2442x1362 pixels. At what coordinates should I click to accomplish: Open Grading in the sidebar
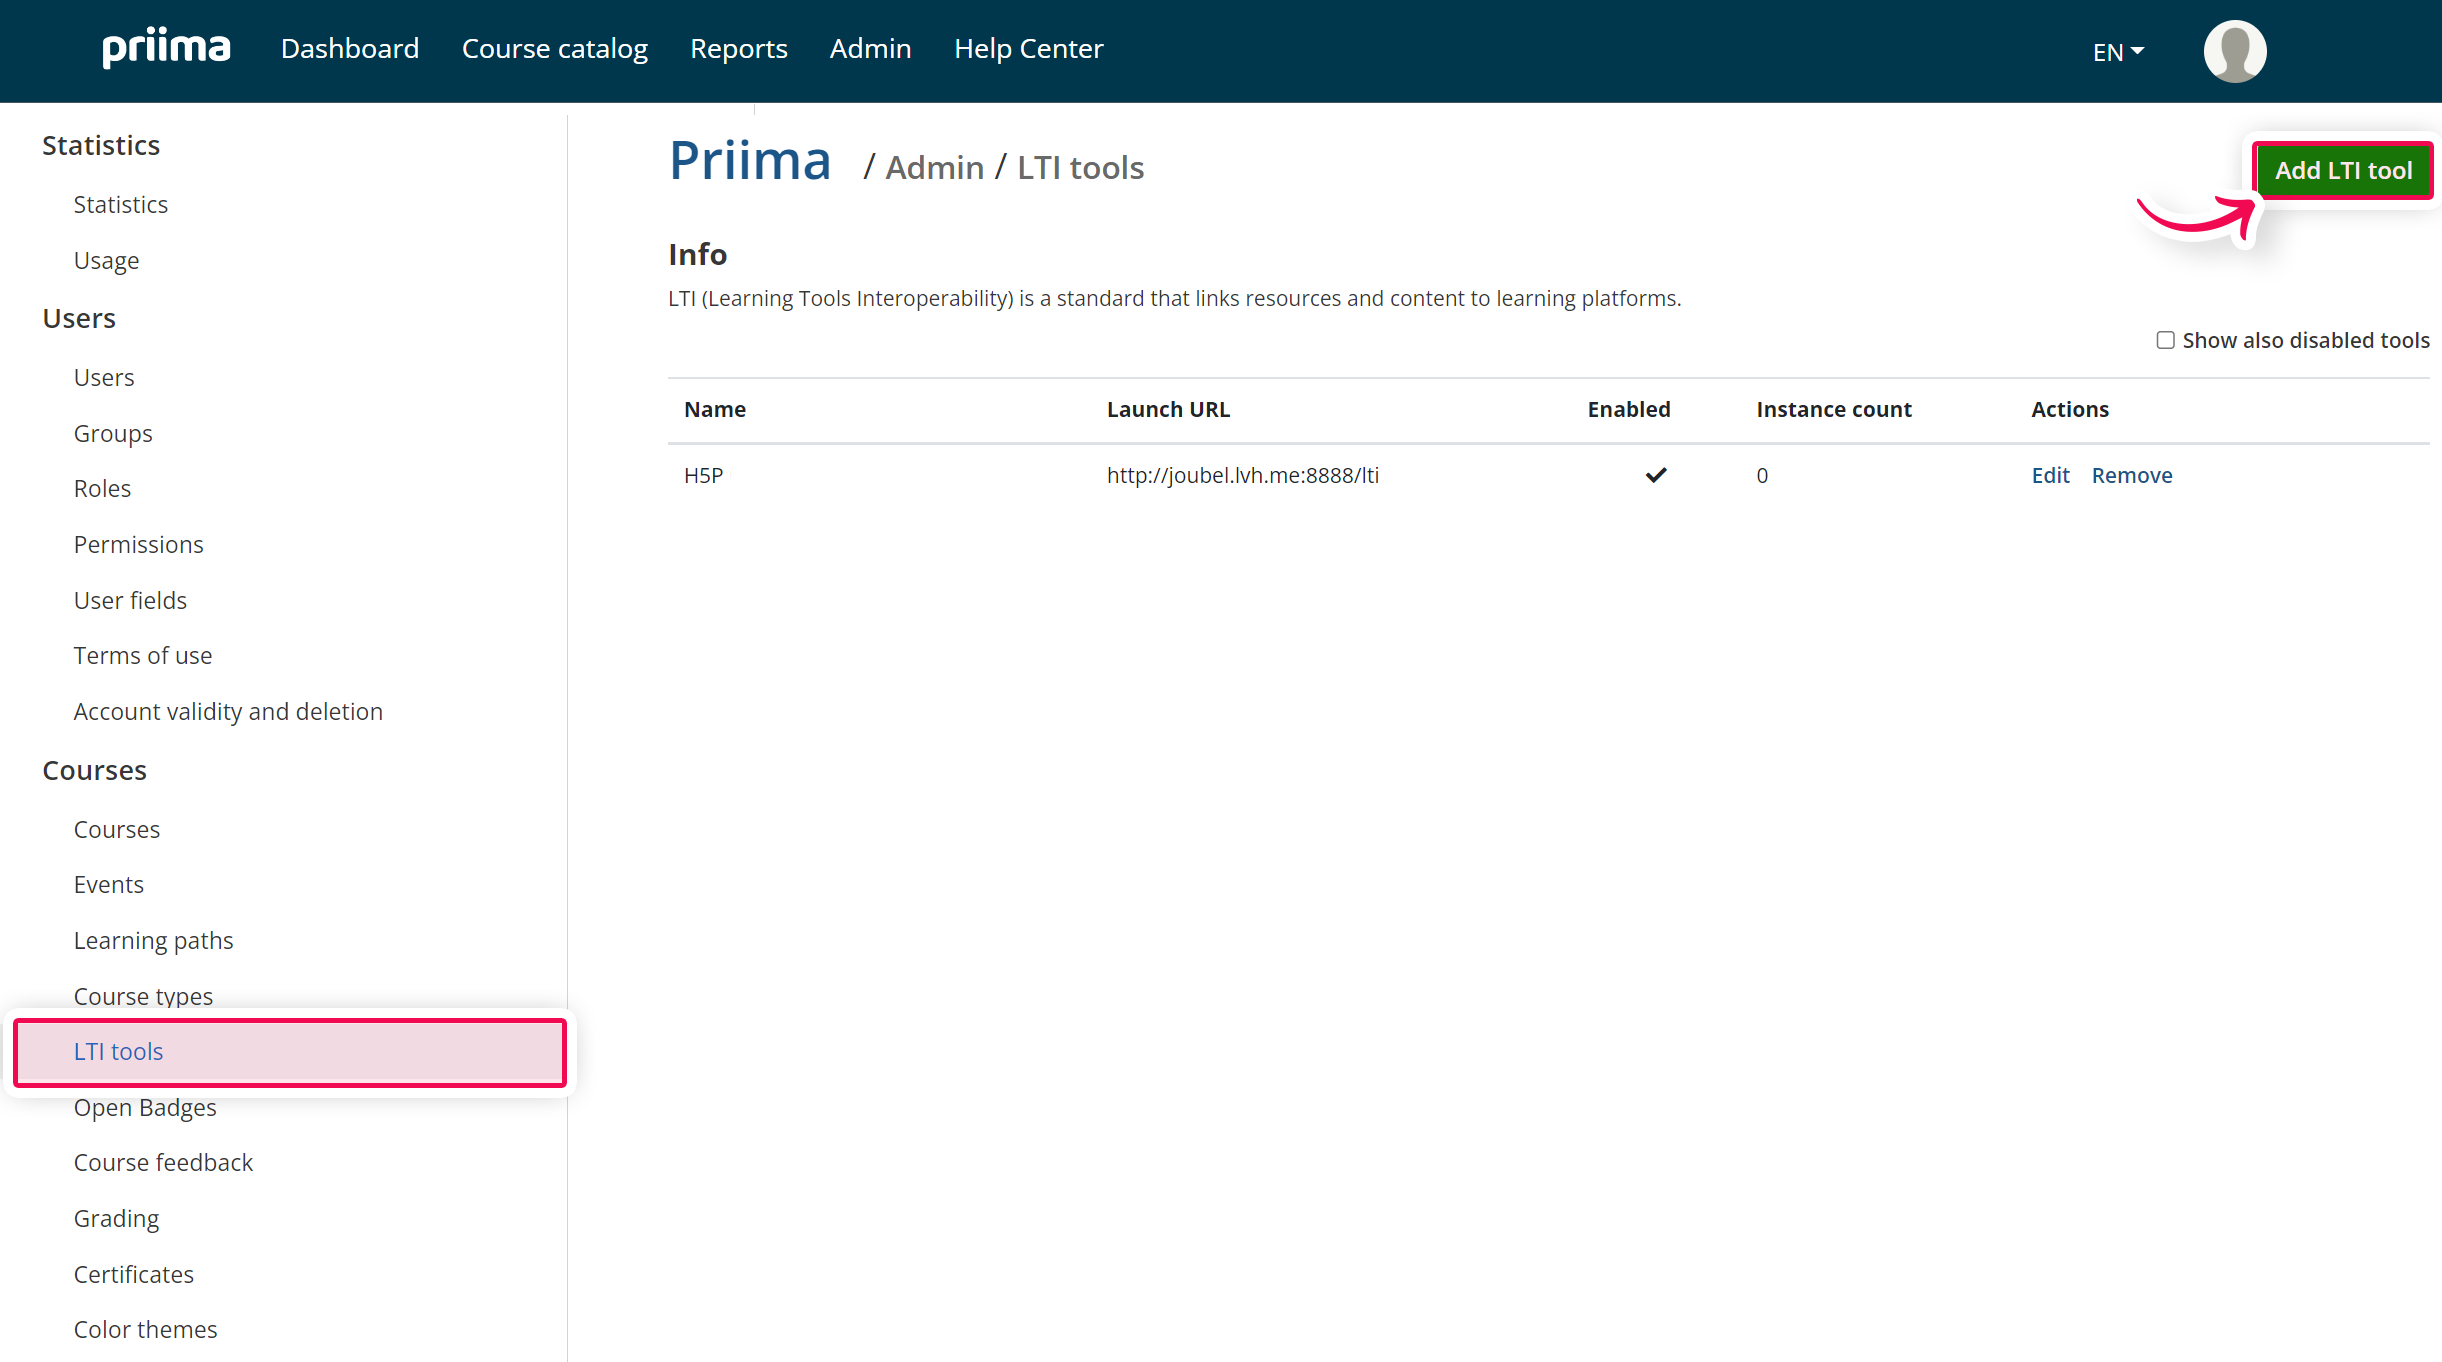116,1218
